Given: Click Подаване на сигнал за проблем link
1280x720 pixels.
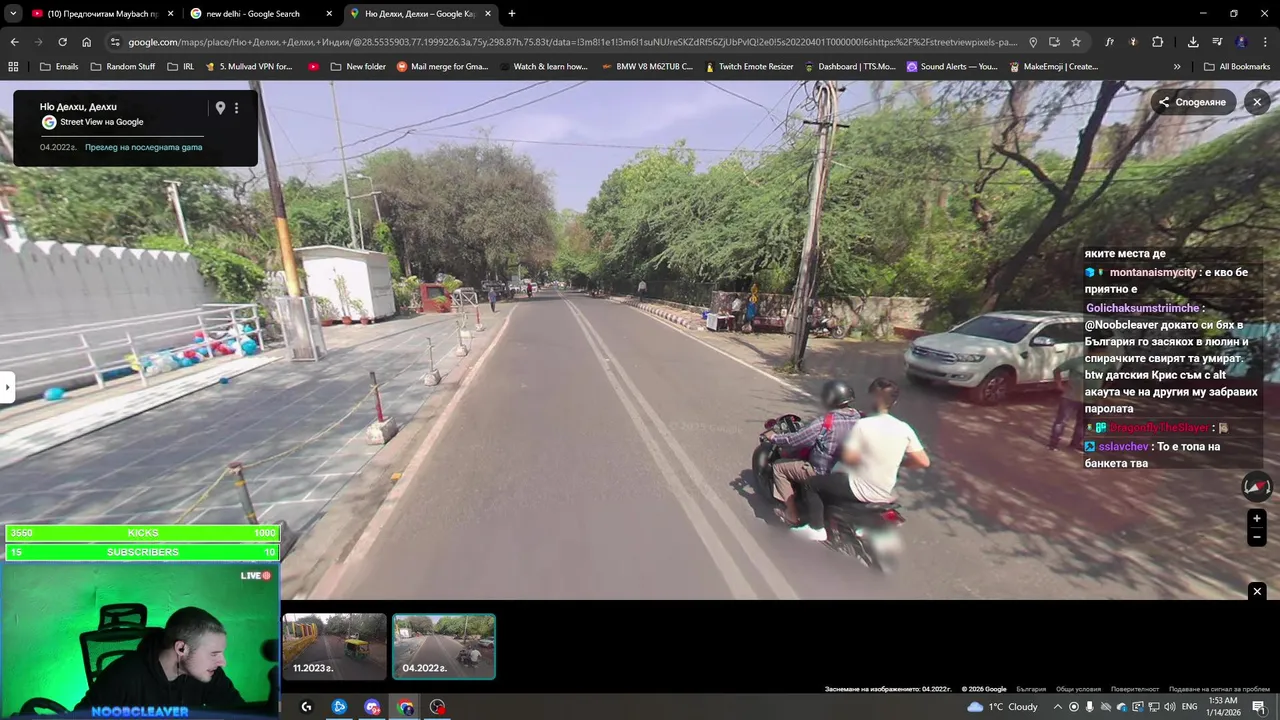Looking at the screenshot, I should [1219, 689].
